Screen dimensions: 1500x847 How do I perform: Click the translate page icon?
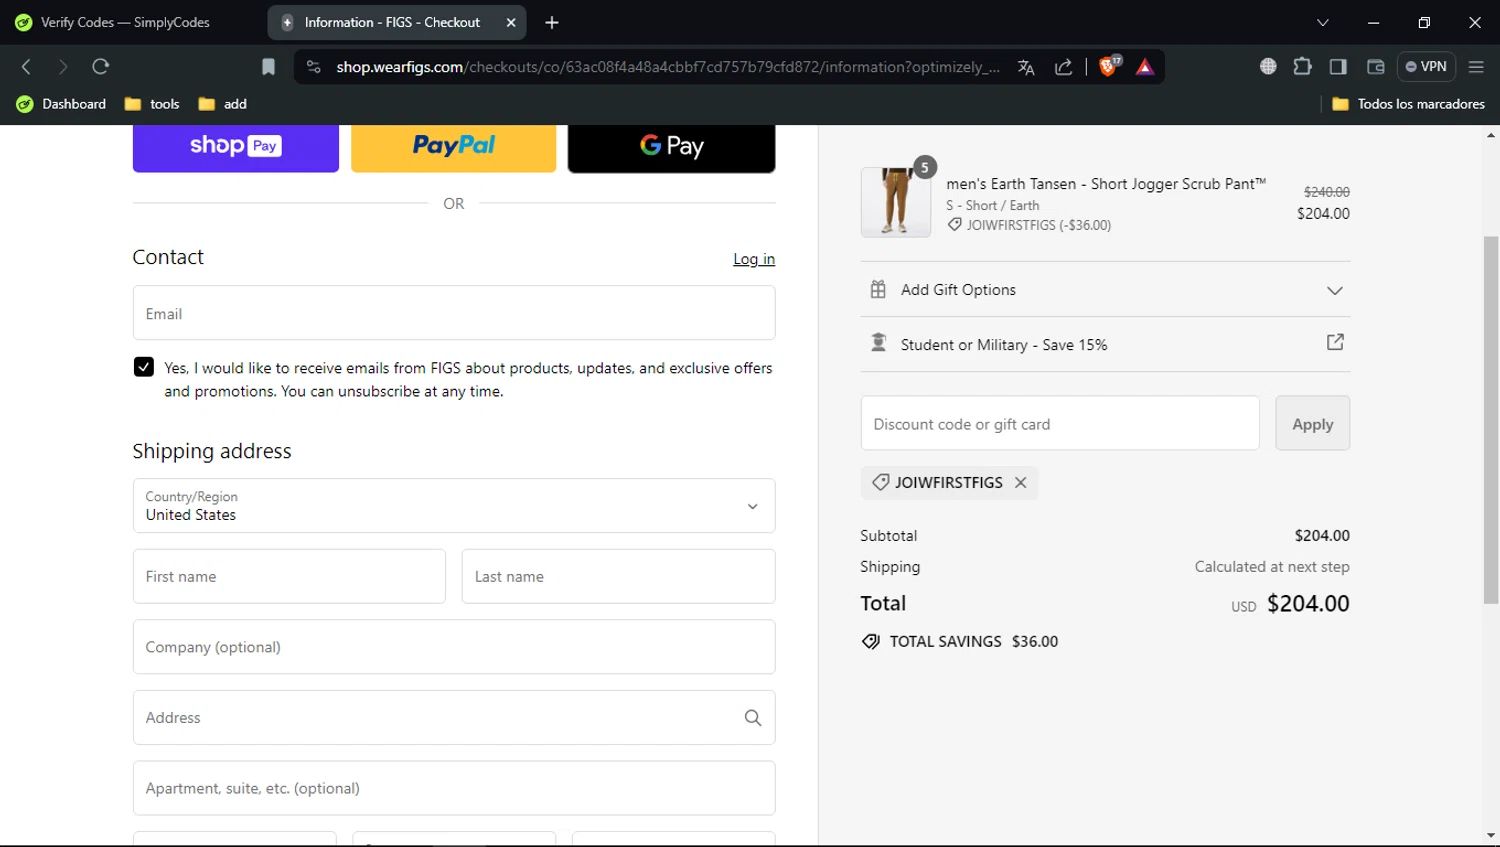point(1026,67)
